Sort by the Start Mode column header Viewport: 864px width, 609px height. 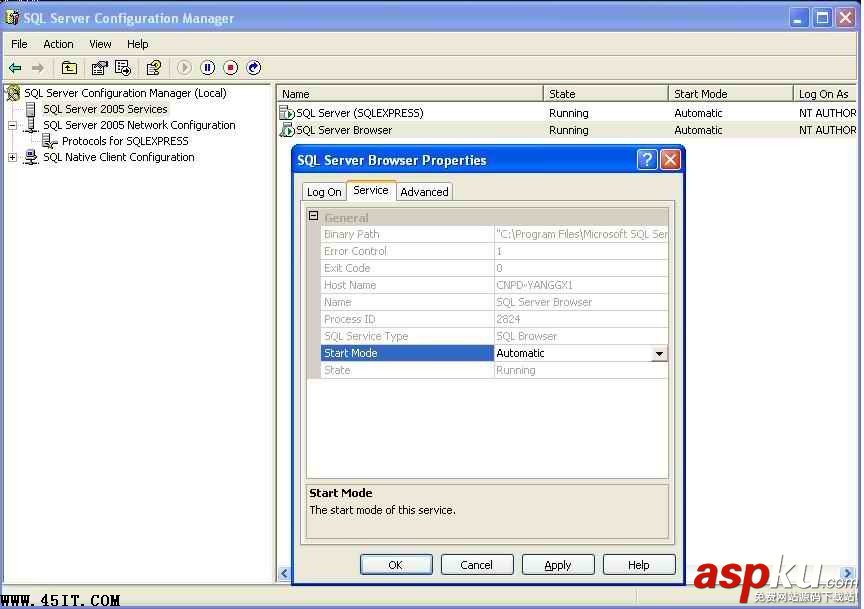[731, 94]
